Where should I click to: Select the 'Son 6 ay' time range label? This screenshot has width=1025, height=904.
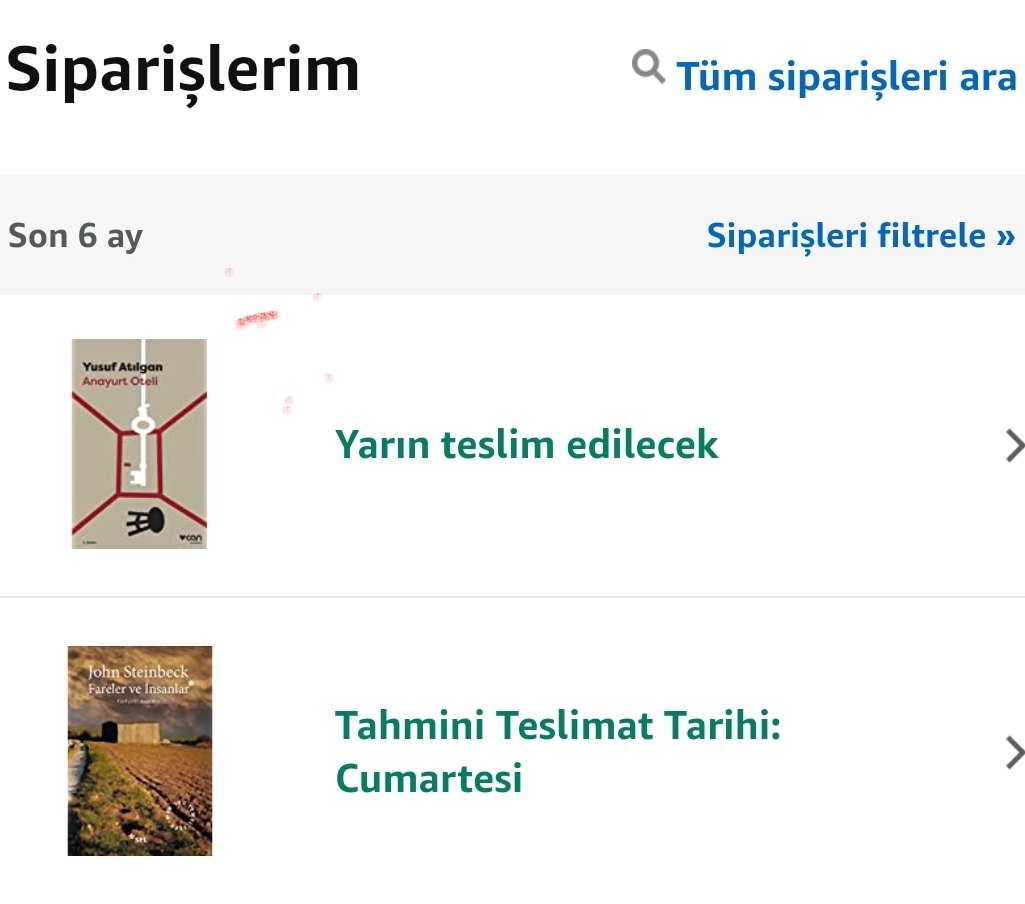[76, 237]
